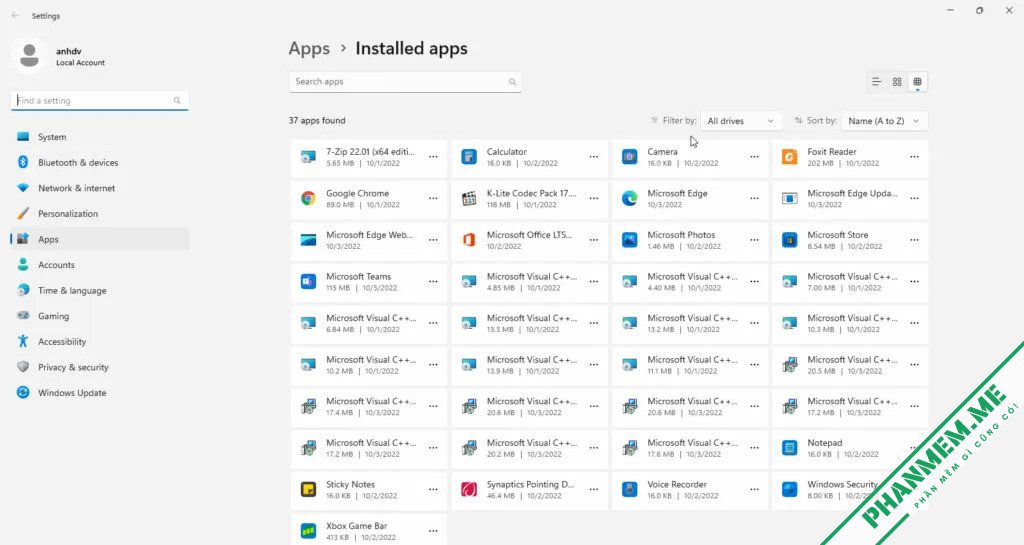Click the Microsoft Edge app icon
Image resolution: width=1024 pixels, height=545 pixels.
[630, 198]
